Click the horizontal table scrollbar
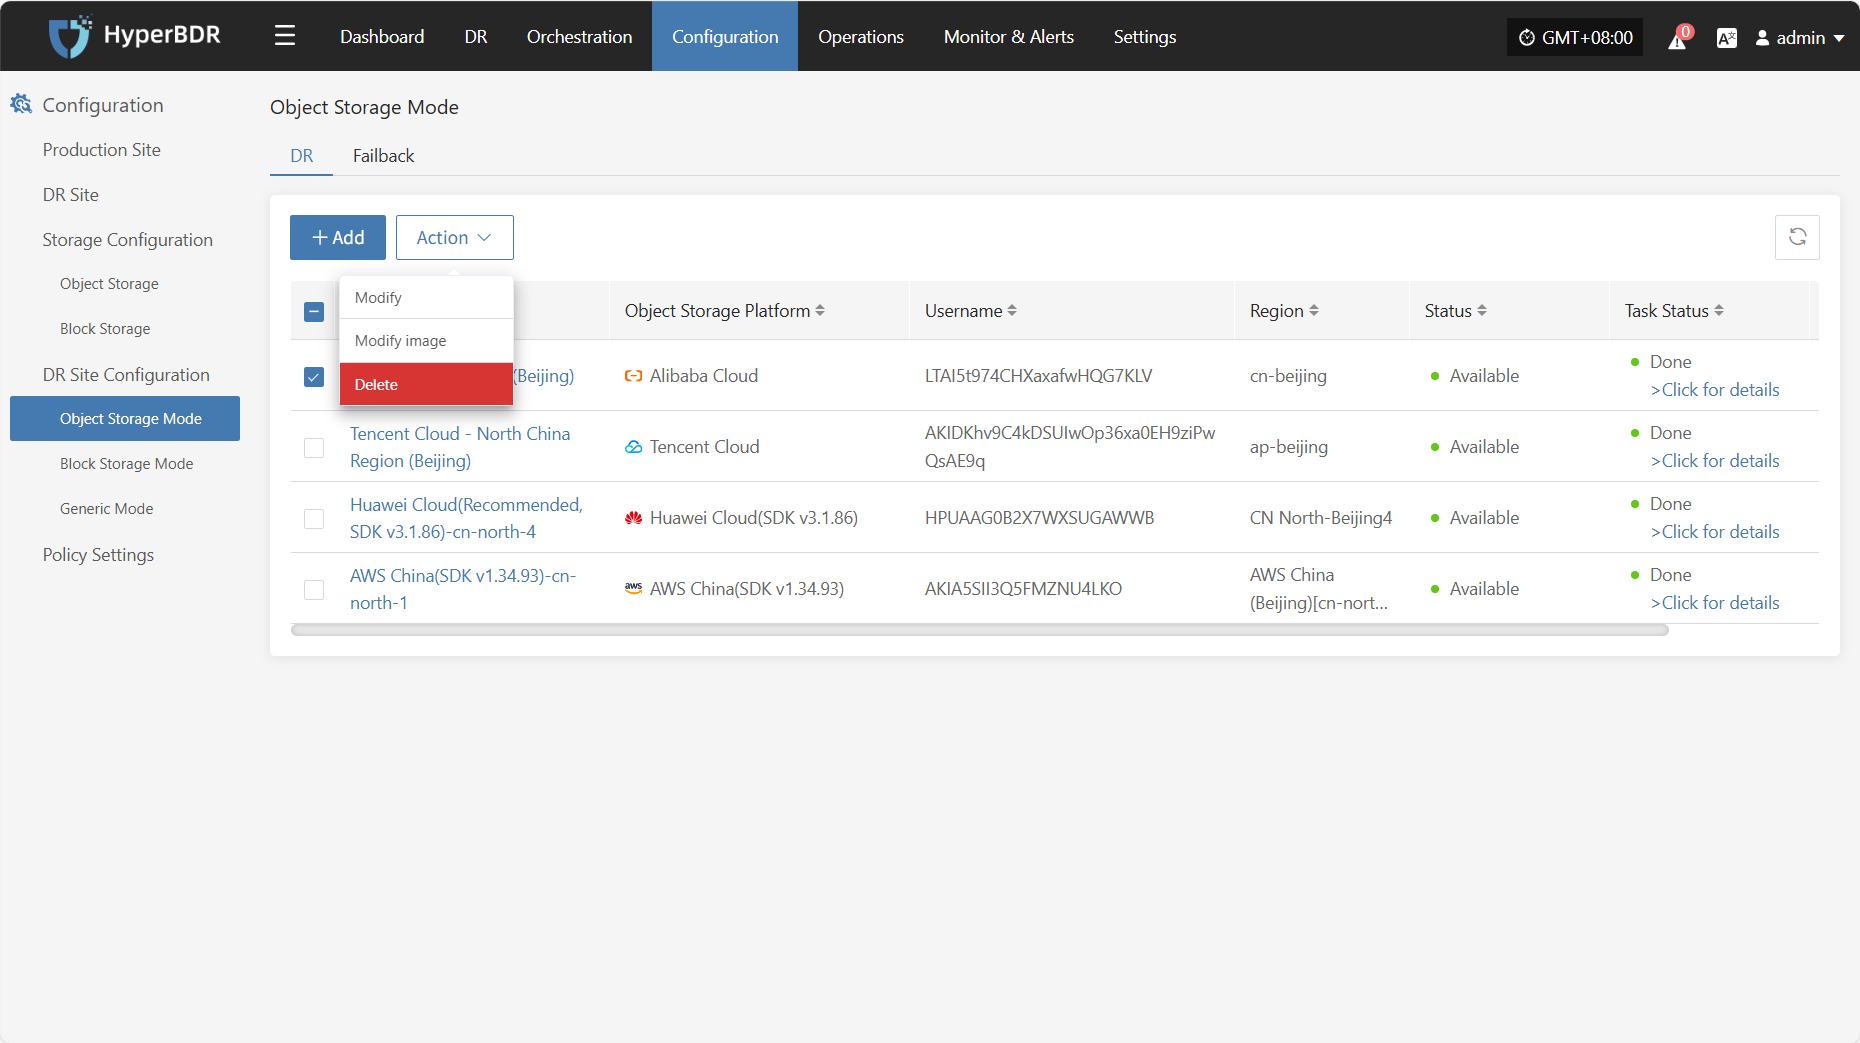The height and width of the screenshot is (1043, 1860). (x=980, y=630)
